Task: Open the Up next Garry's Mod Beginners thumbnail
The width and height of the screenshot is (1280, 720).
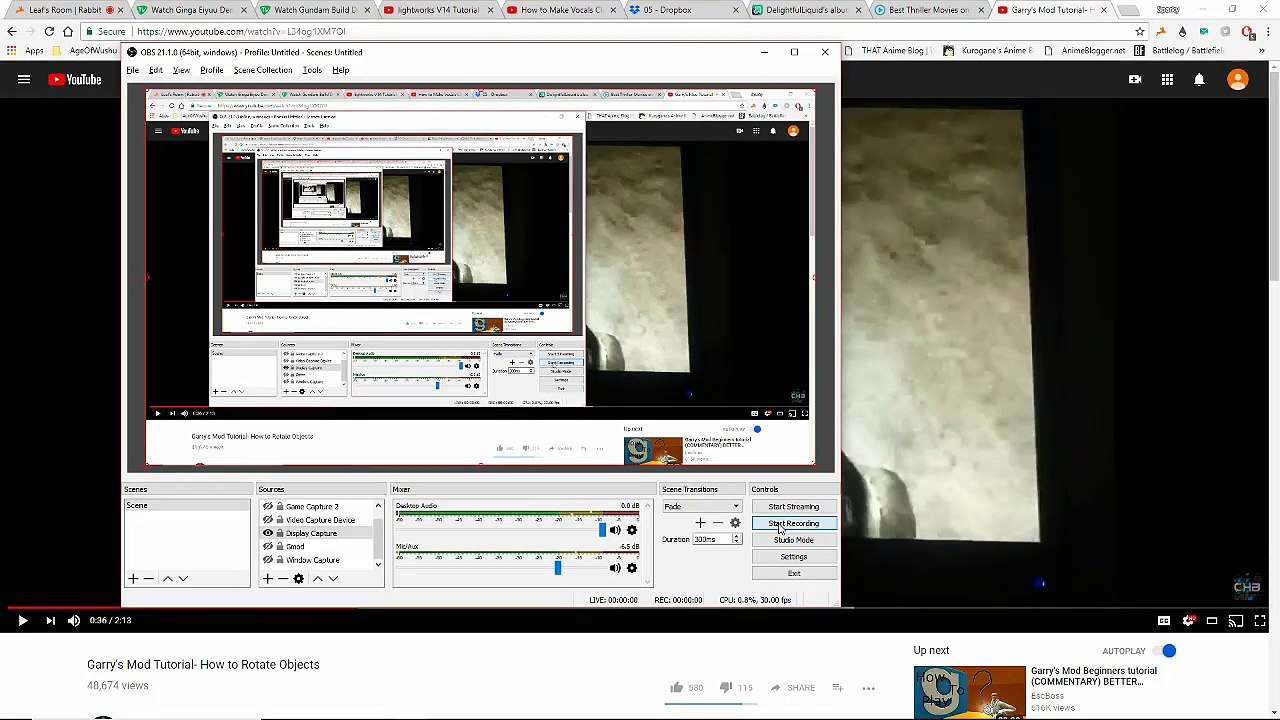Action: (x=969, y=692)
